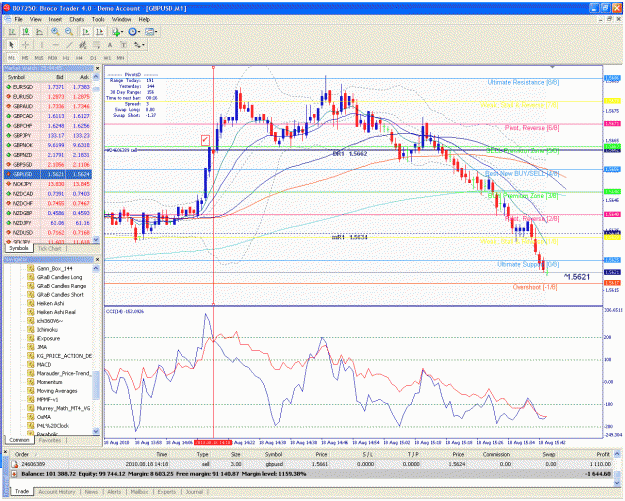Open the Symbols tab
The height and width of the screenshot is (501, 625).
[18, 248]
